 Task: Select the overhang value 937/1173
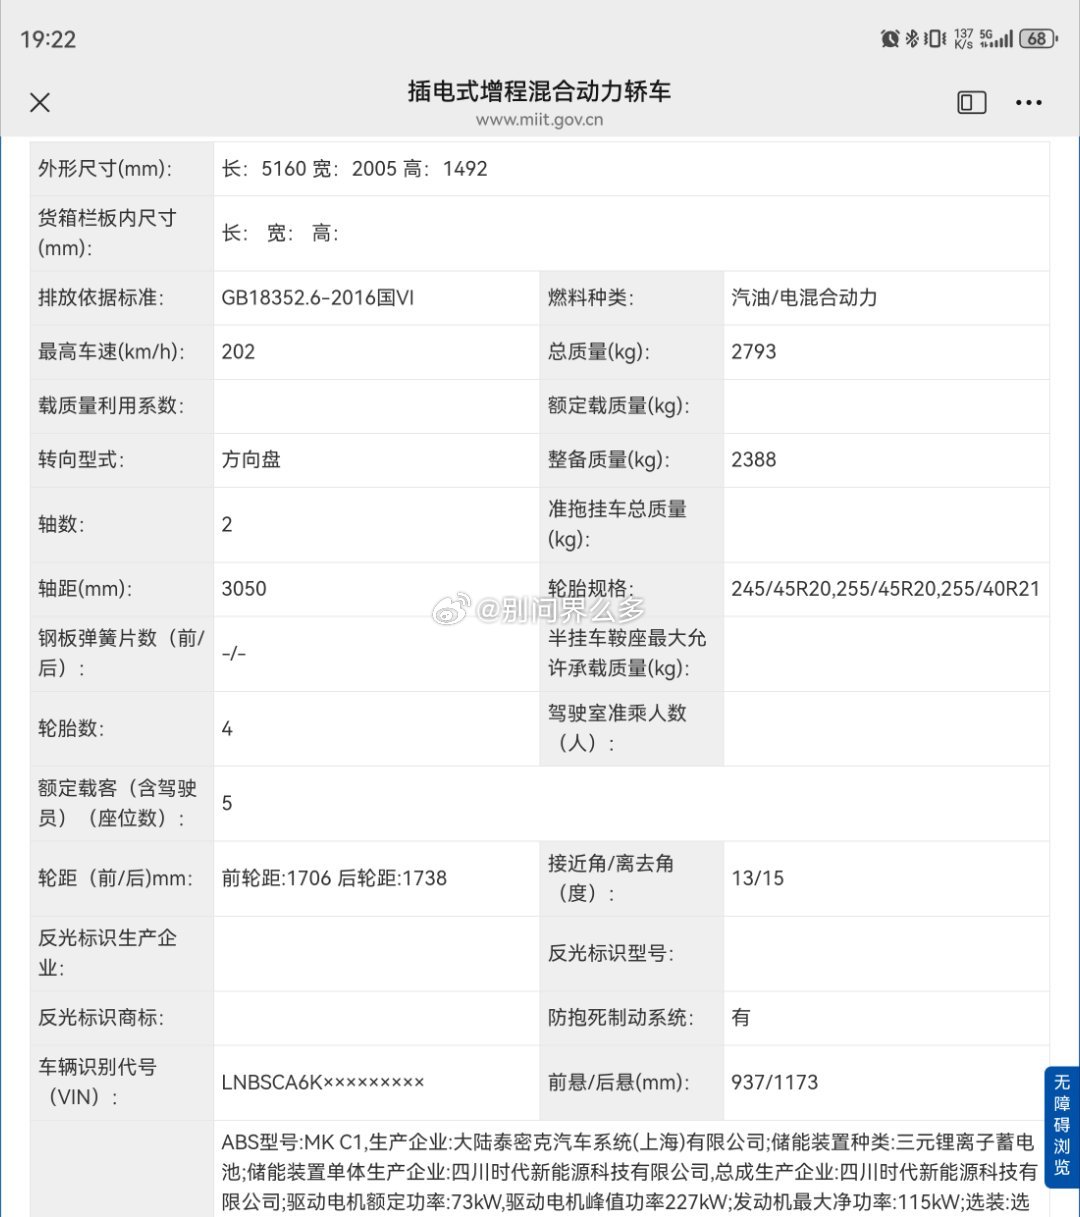click(775, 1082)
